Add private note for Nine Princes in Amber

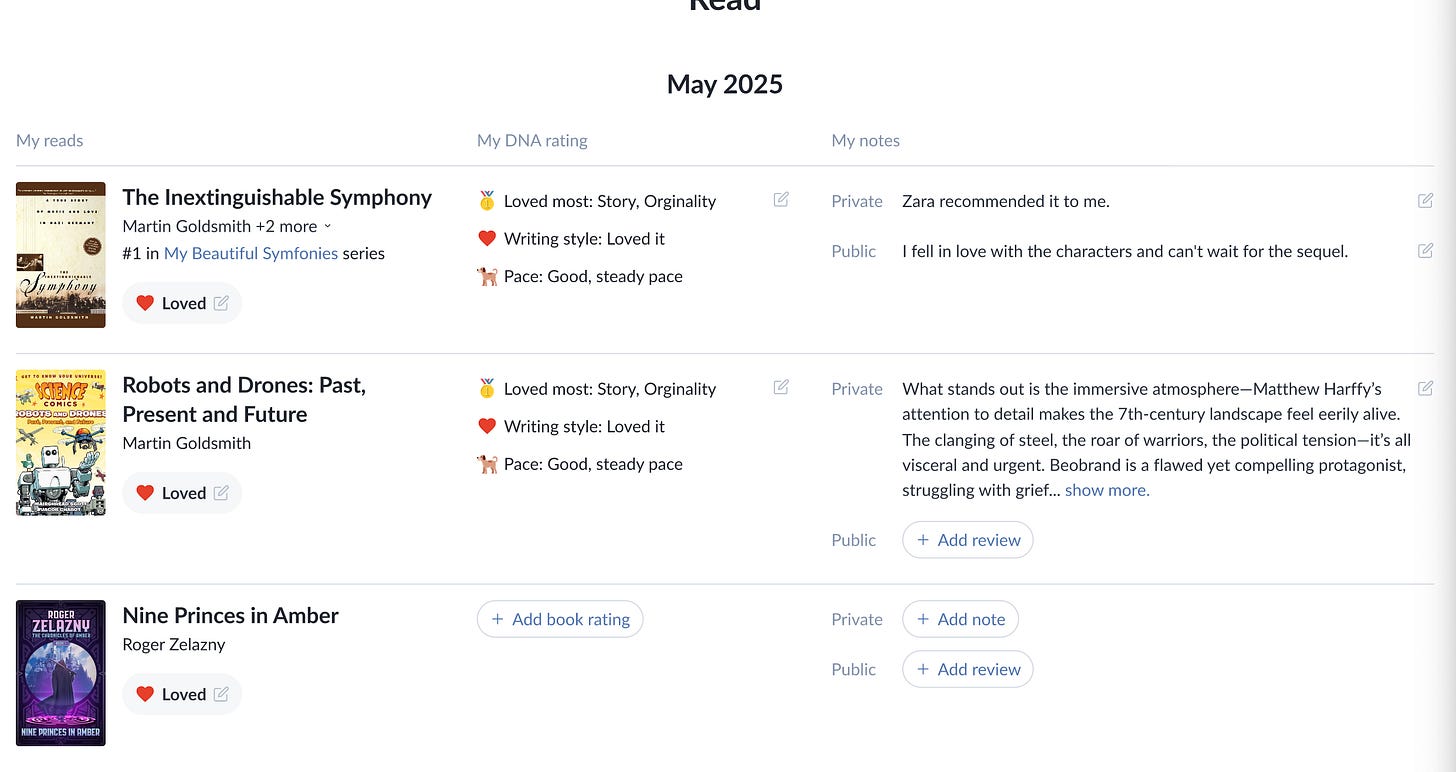[960, 619]
